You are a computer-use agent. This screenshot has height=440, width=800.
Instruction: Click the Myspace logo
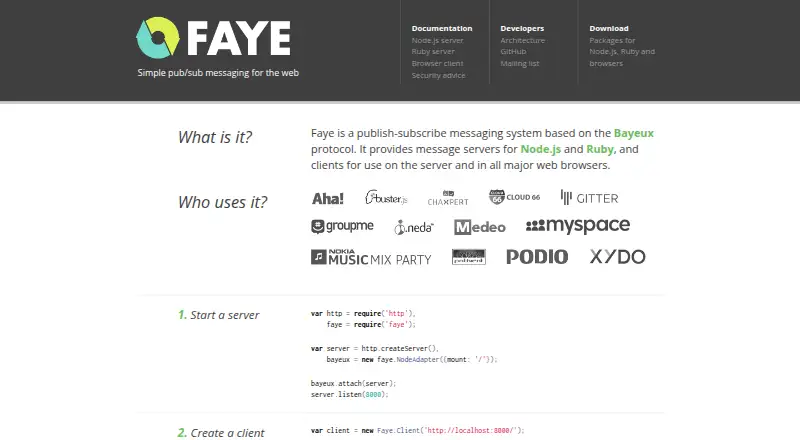(578, 226)
